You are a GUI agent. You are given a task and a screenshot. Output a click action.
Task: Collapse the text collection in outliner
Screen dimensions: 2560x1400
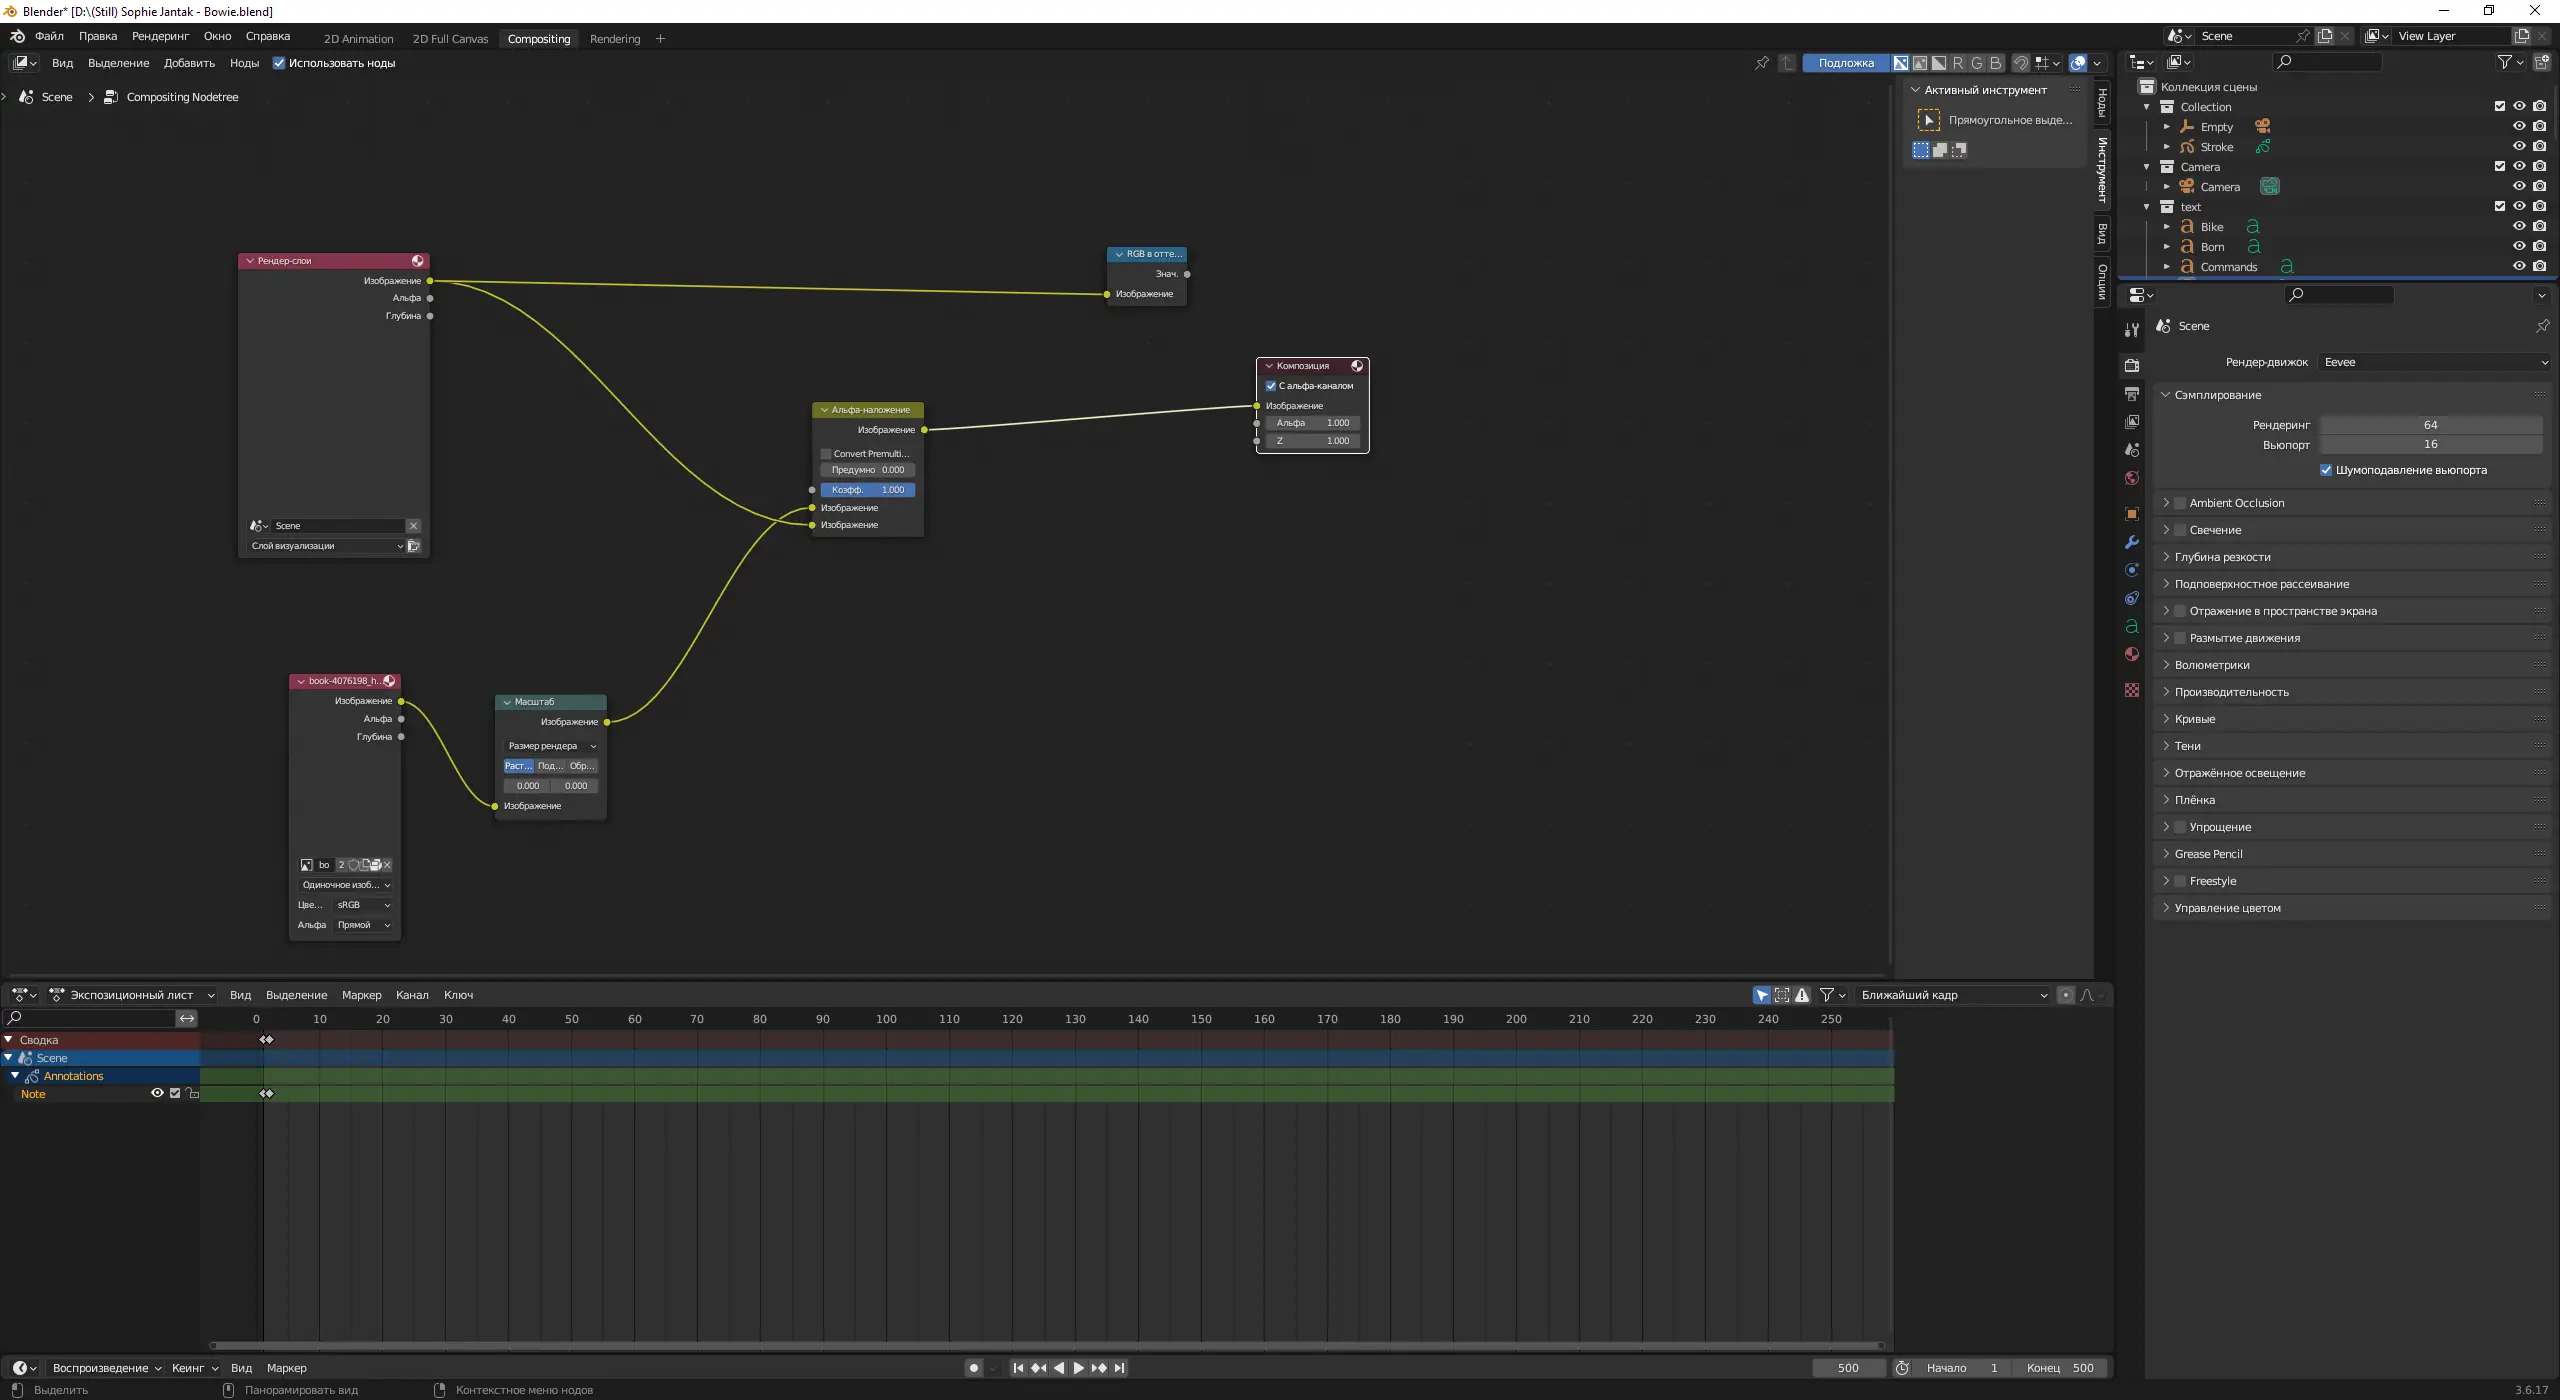point(2147,207)
